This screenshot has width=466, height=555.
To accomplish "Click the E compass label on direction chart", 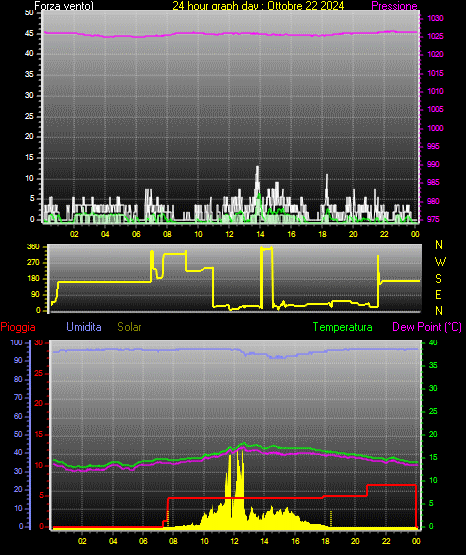I will coord(438,295).
